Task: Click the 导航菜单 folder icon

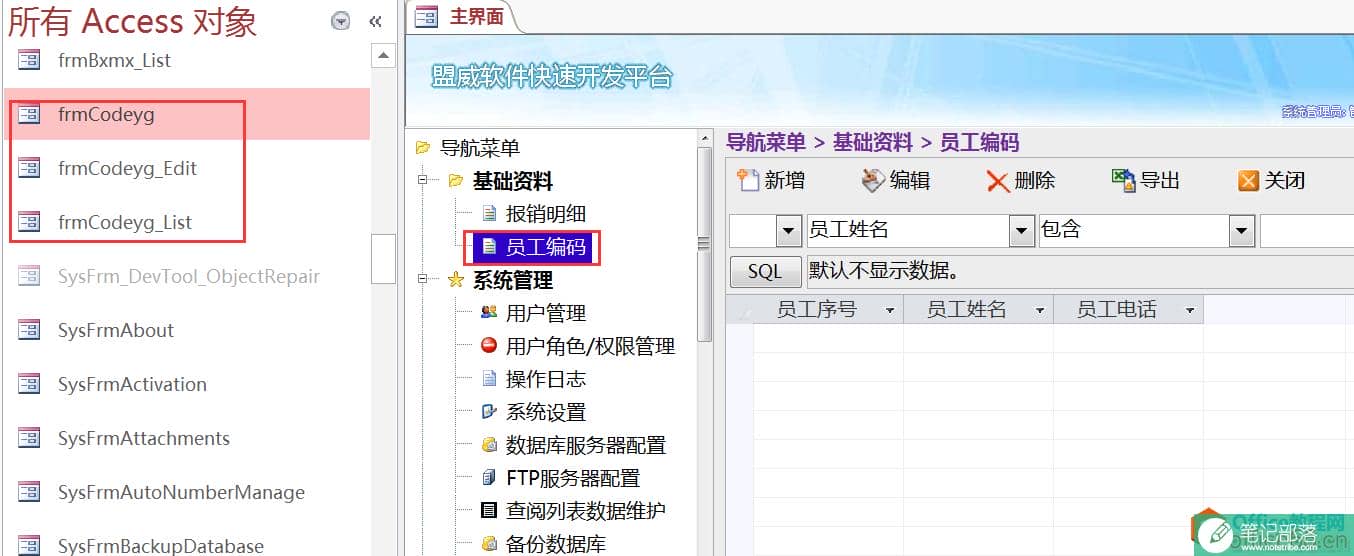Action: click(x=423, y=148)
